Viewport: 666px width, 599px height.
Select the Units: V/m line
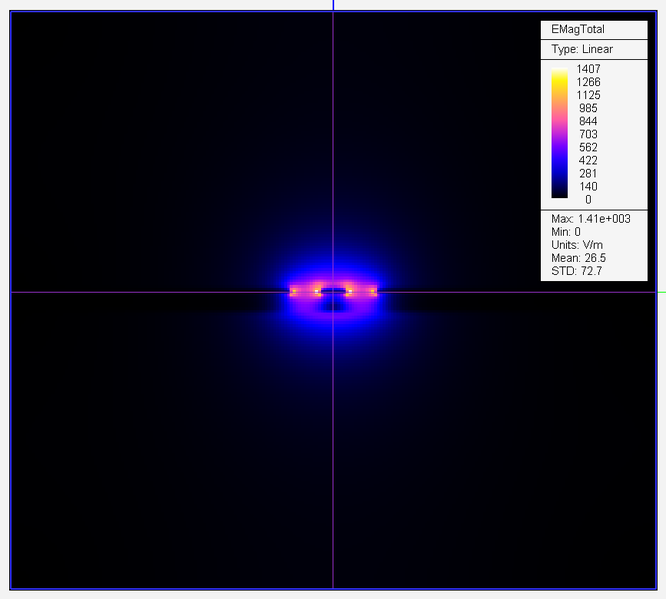pyautogui.click(x=578, y=245)
